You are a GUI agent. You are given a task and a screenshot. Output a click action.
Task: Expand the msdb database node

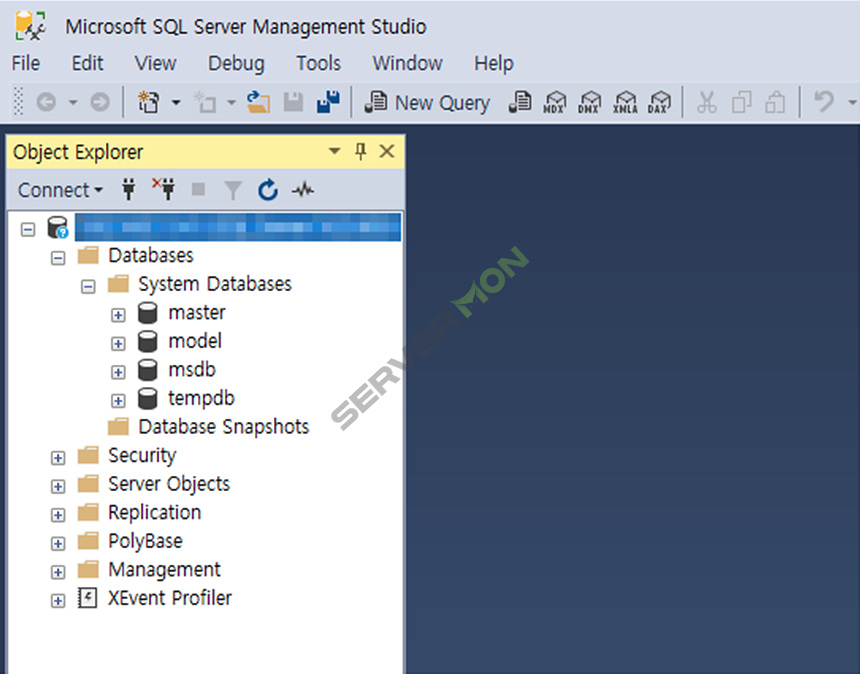click(x=118, y=372)
